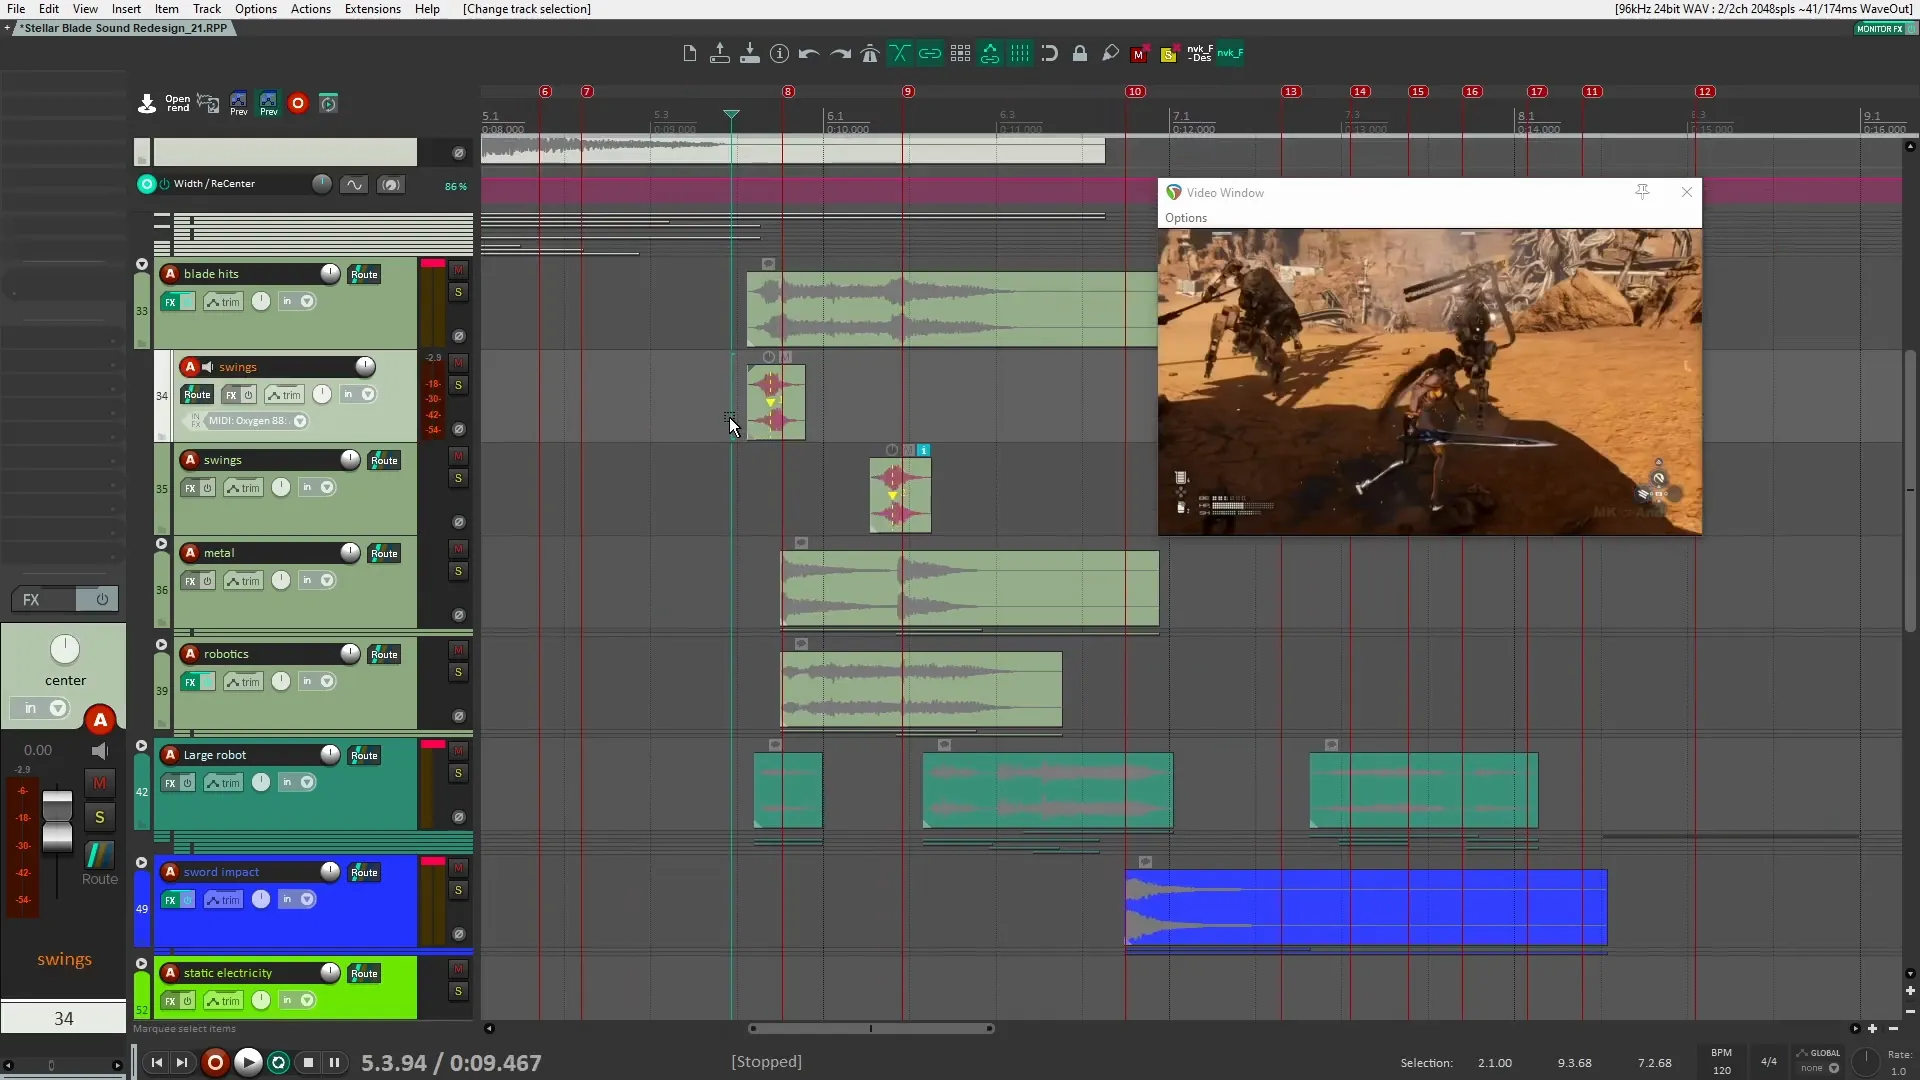Click the metronome toolbar icon
The width and height of the screenshot is (1920, 1080).
(x=870, y=54)
